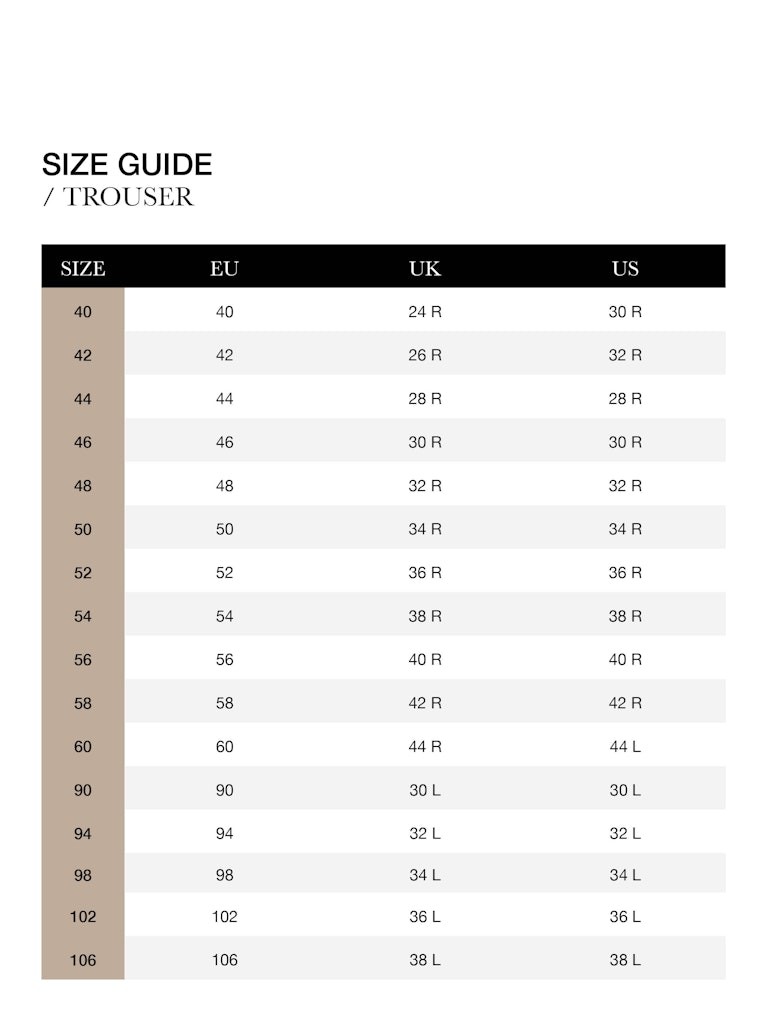The image size is (768, 1024).
Task: Click the / TROUSER subtitle
Action: click(118, 197)
